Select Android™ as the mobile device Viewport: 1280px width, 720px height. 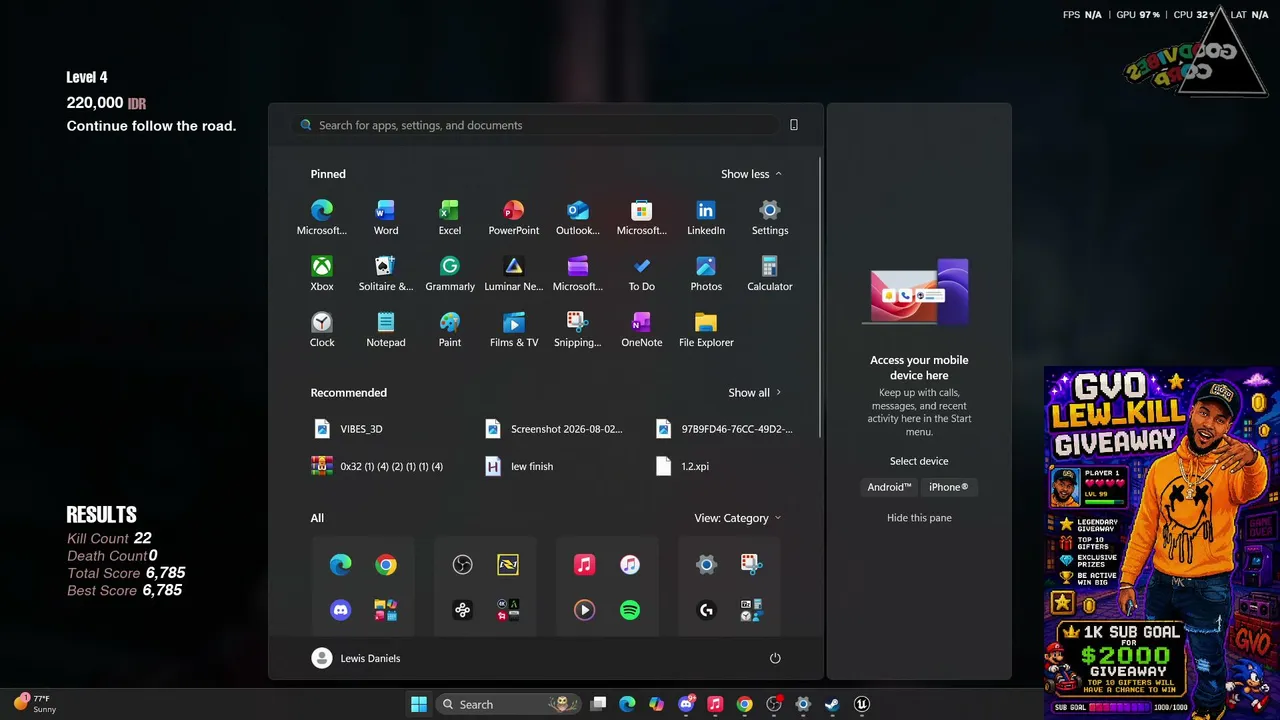tap(889, 487)
